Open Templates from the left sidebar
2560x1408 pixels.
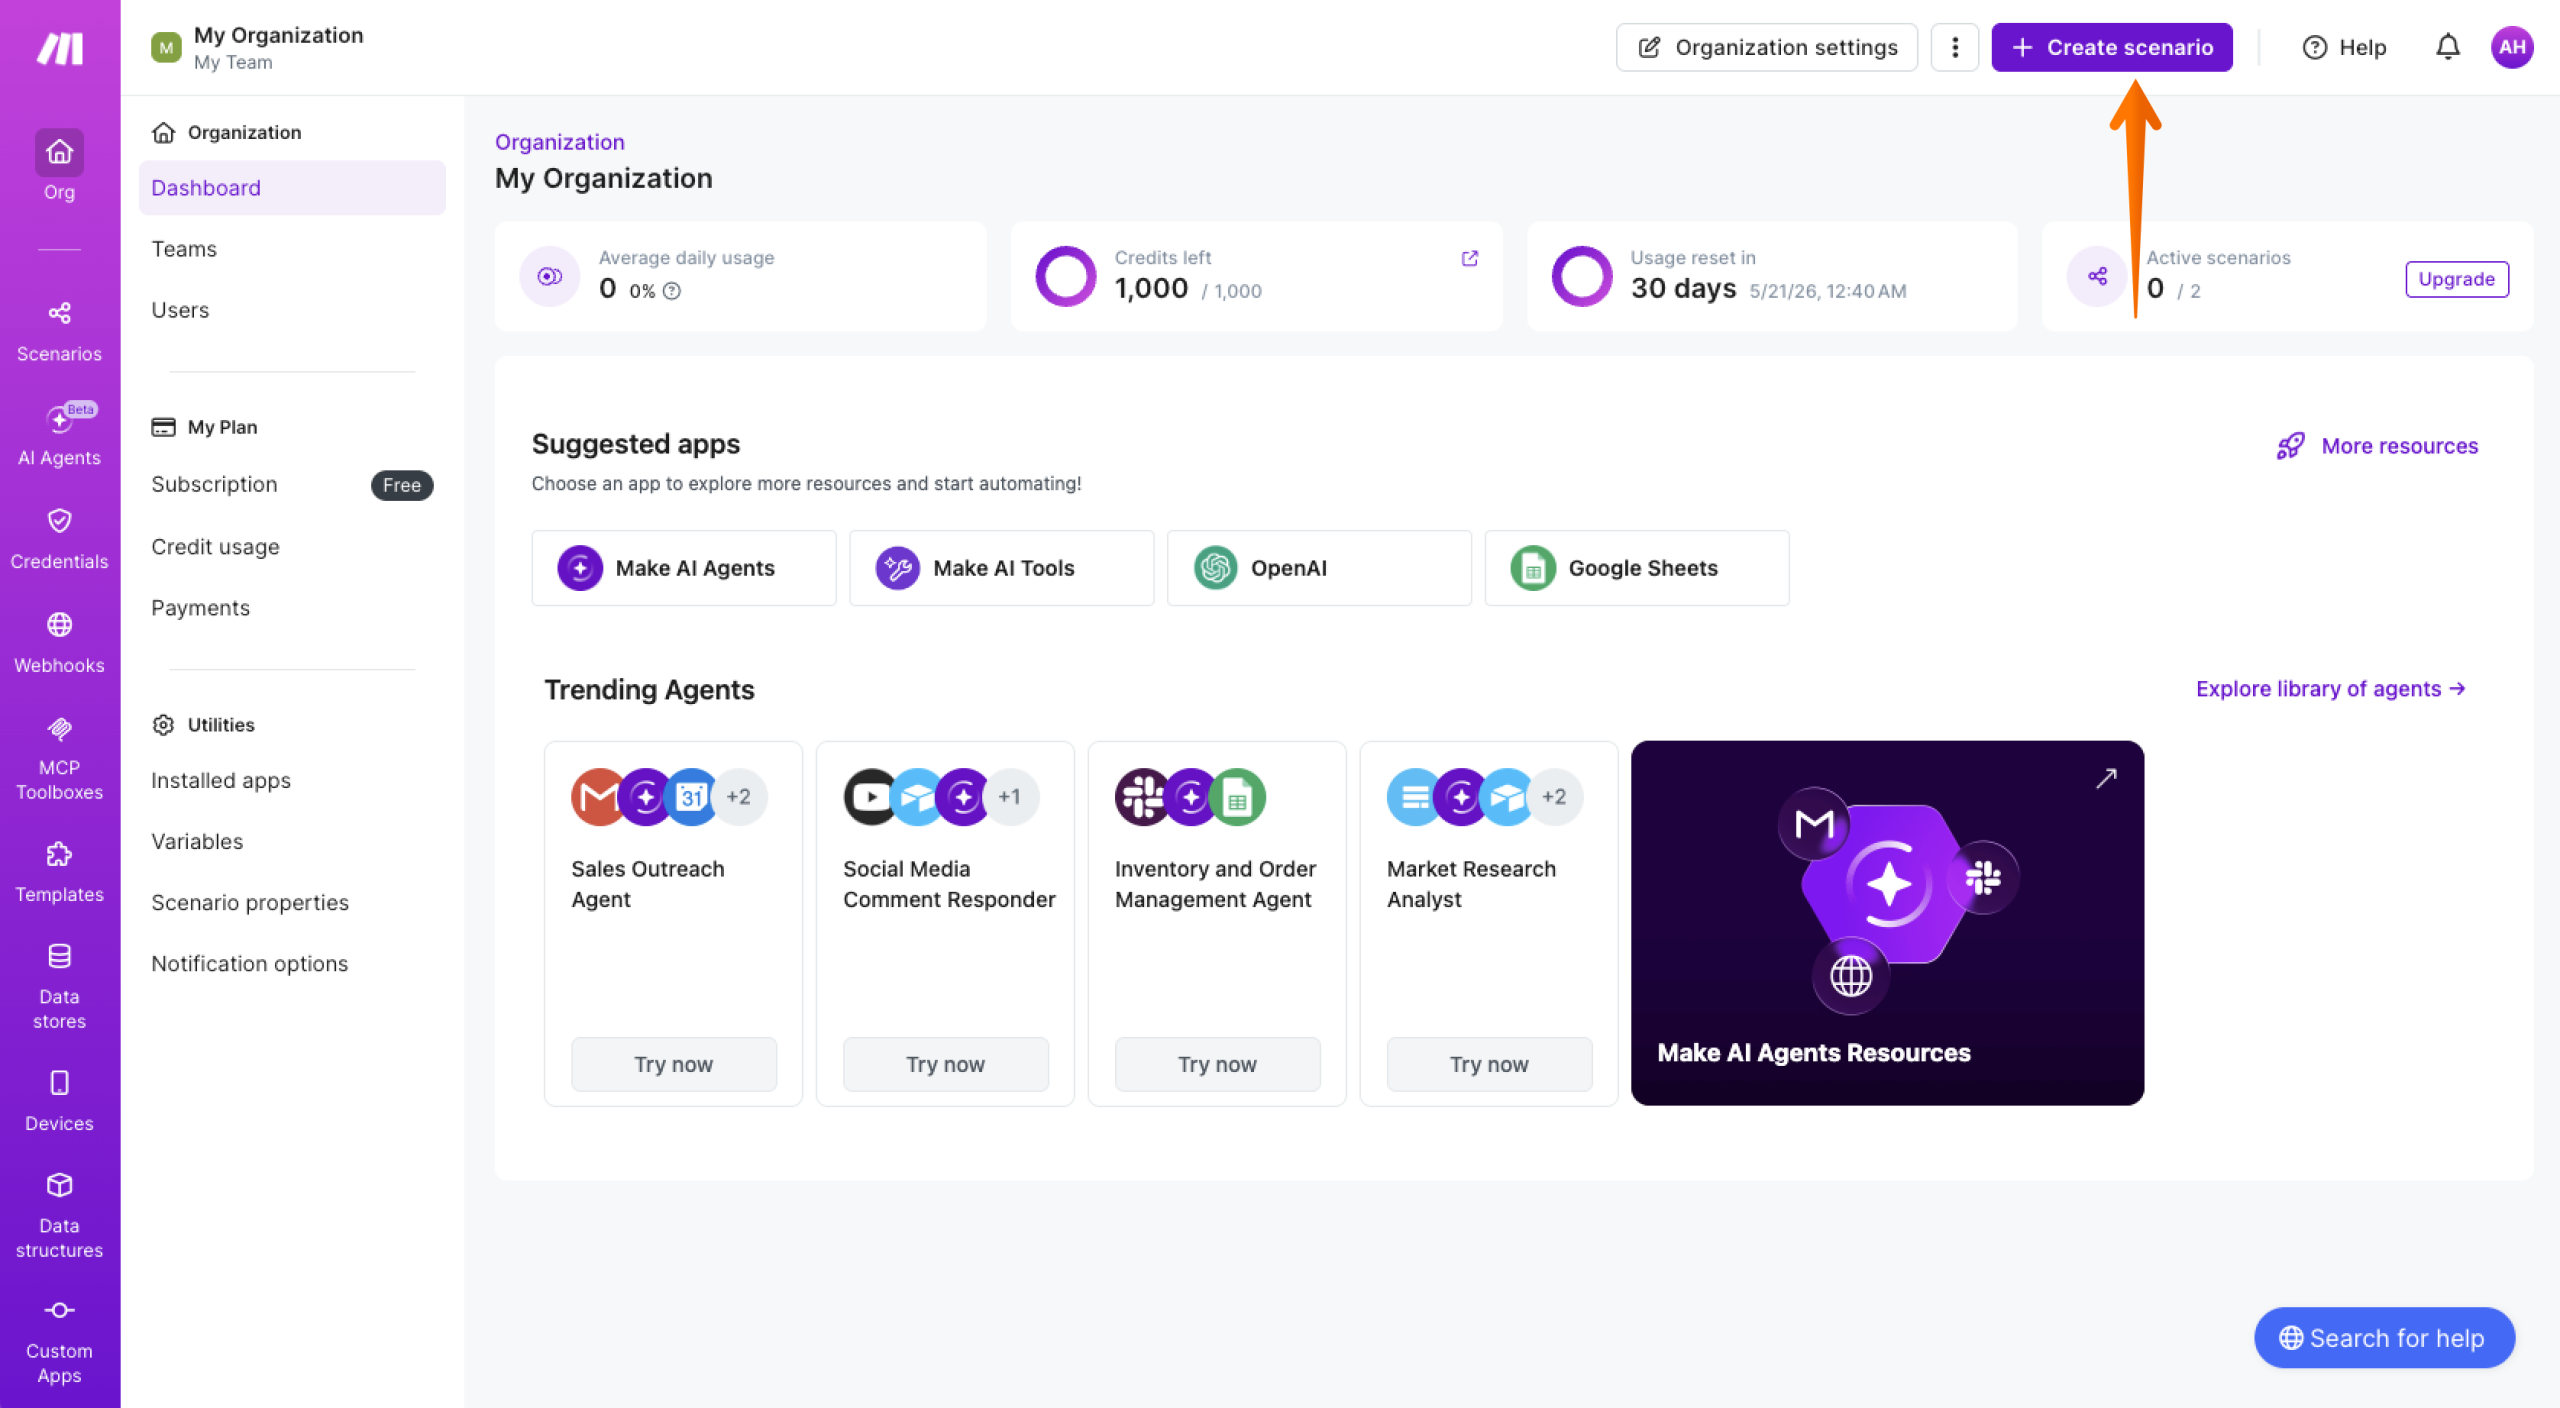[x=59, y=872]
